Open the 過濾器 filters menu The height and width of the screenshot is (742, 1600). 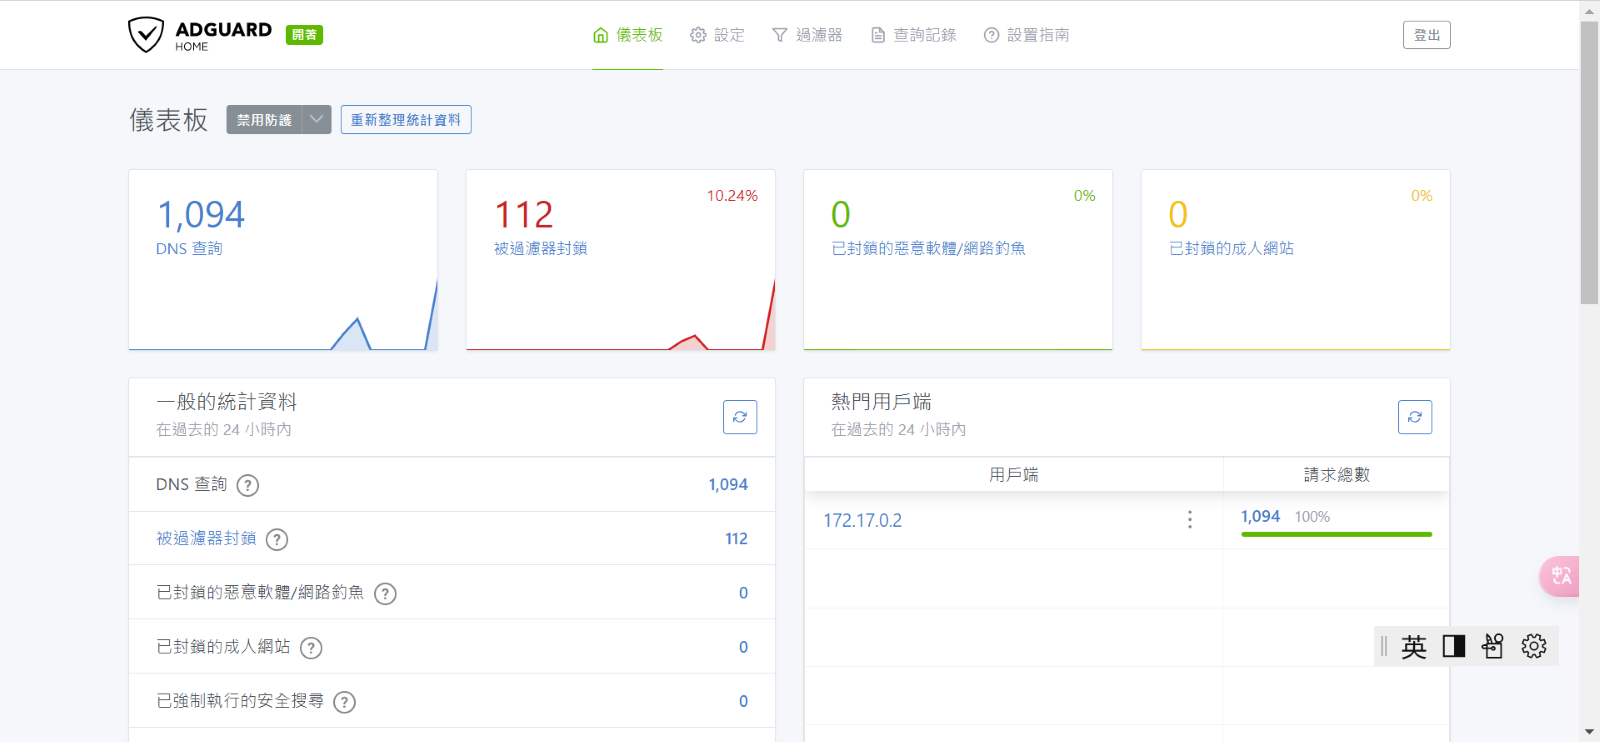[807, 35]
